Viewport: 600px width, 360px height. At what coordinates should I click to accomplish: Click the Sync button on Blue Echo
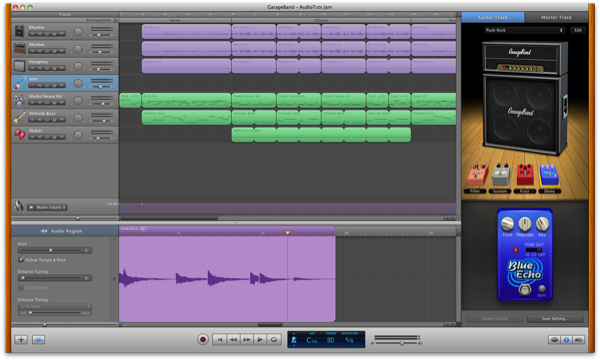pyautogui.click(x=541, y=289)
